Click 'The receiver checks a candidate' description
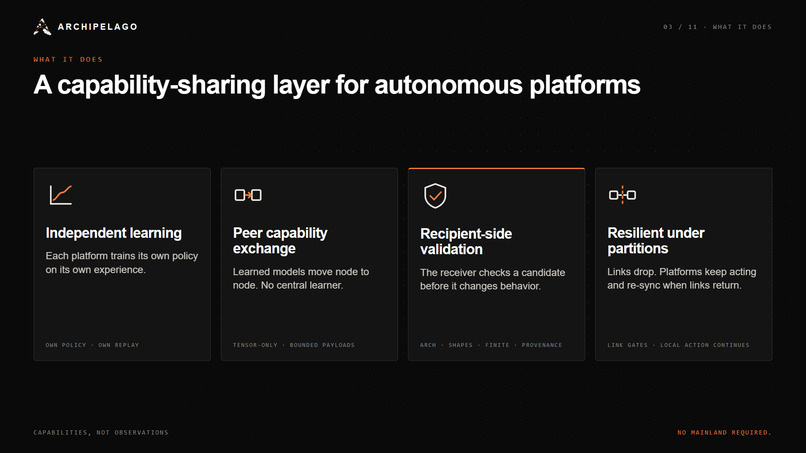This screenshot has height=453, width=806. [x=492, y=279]
